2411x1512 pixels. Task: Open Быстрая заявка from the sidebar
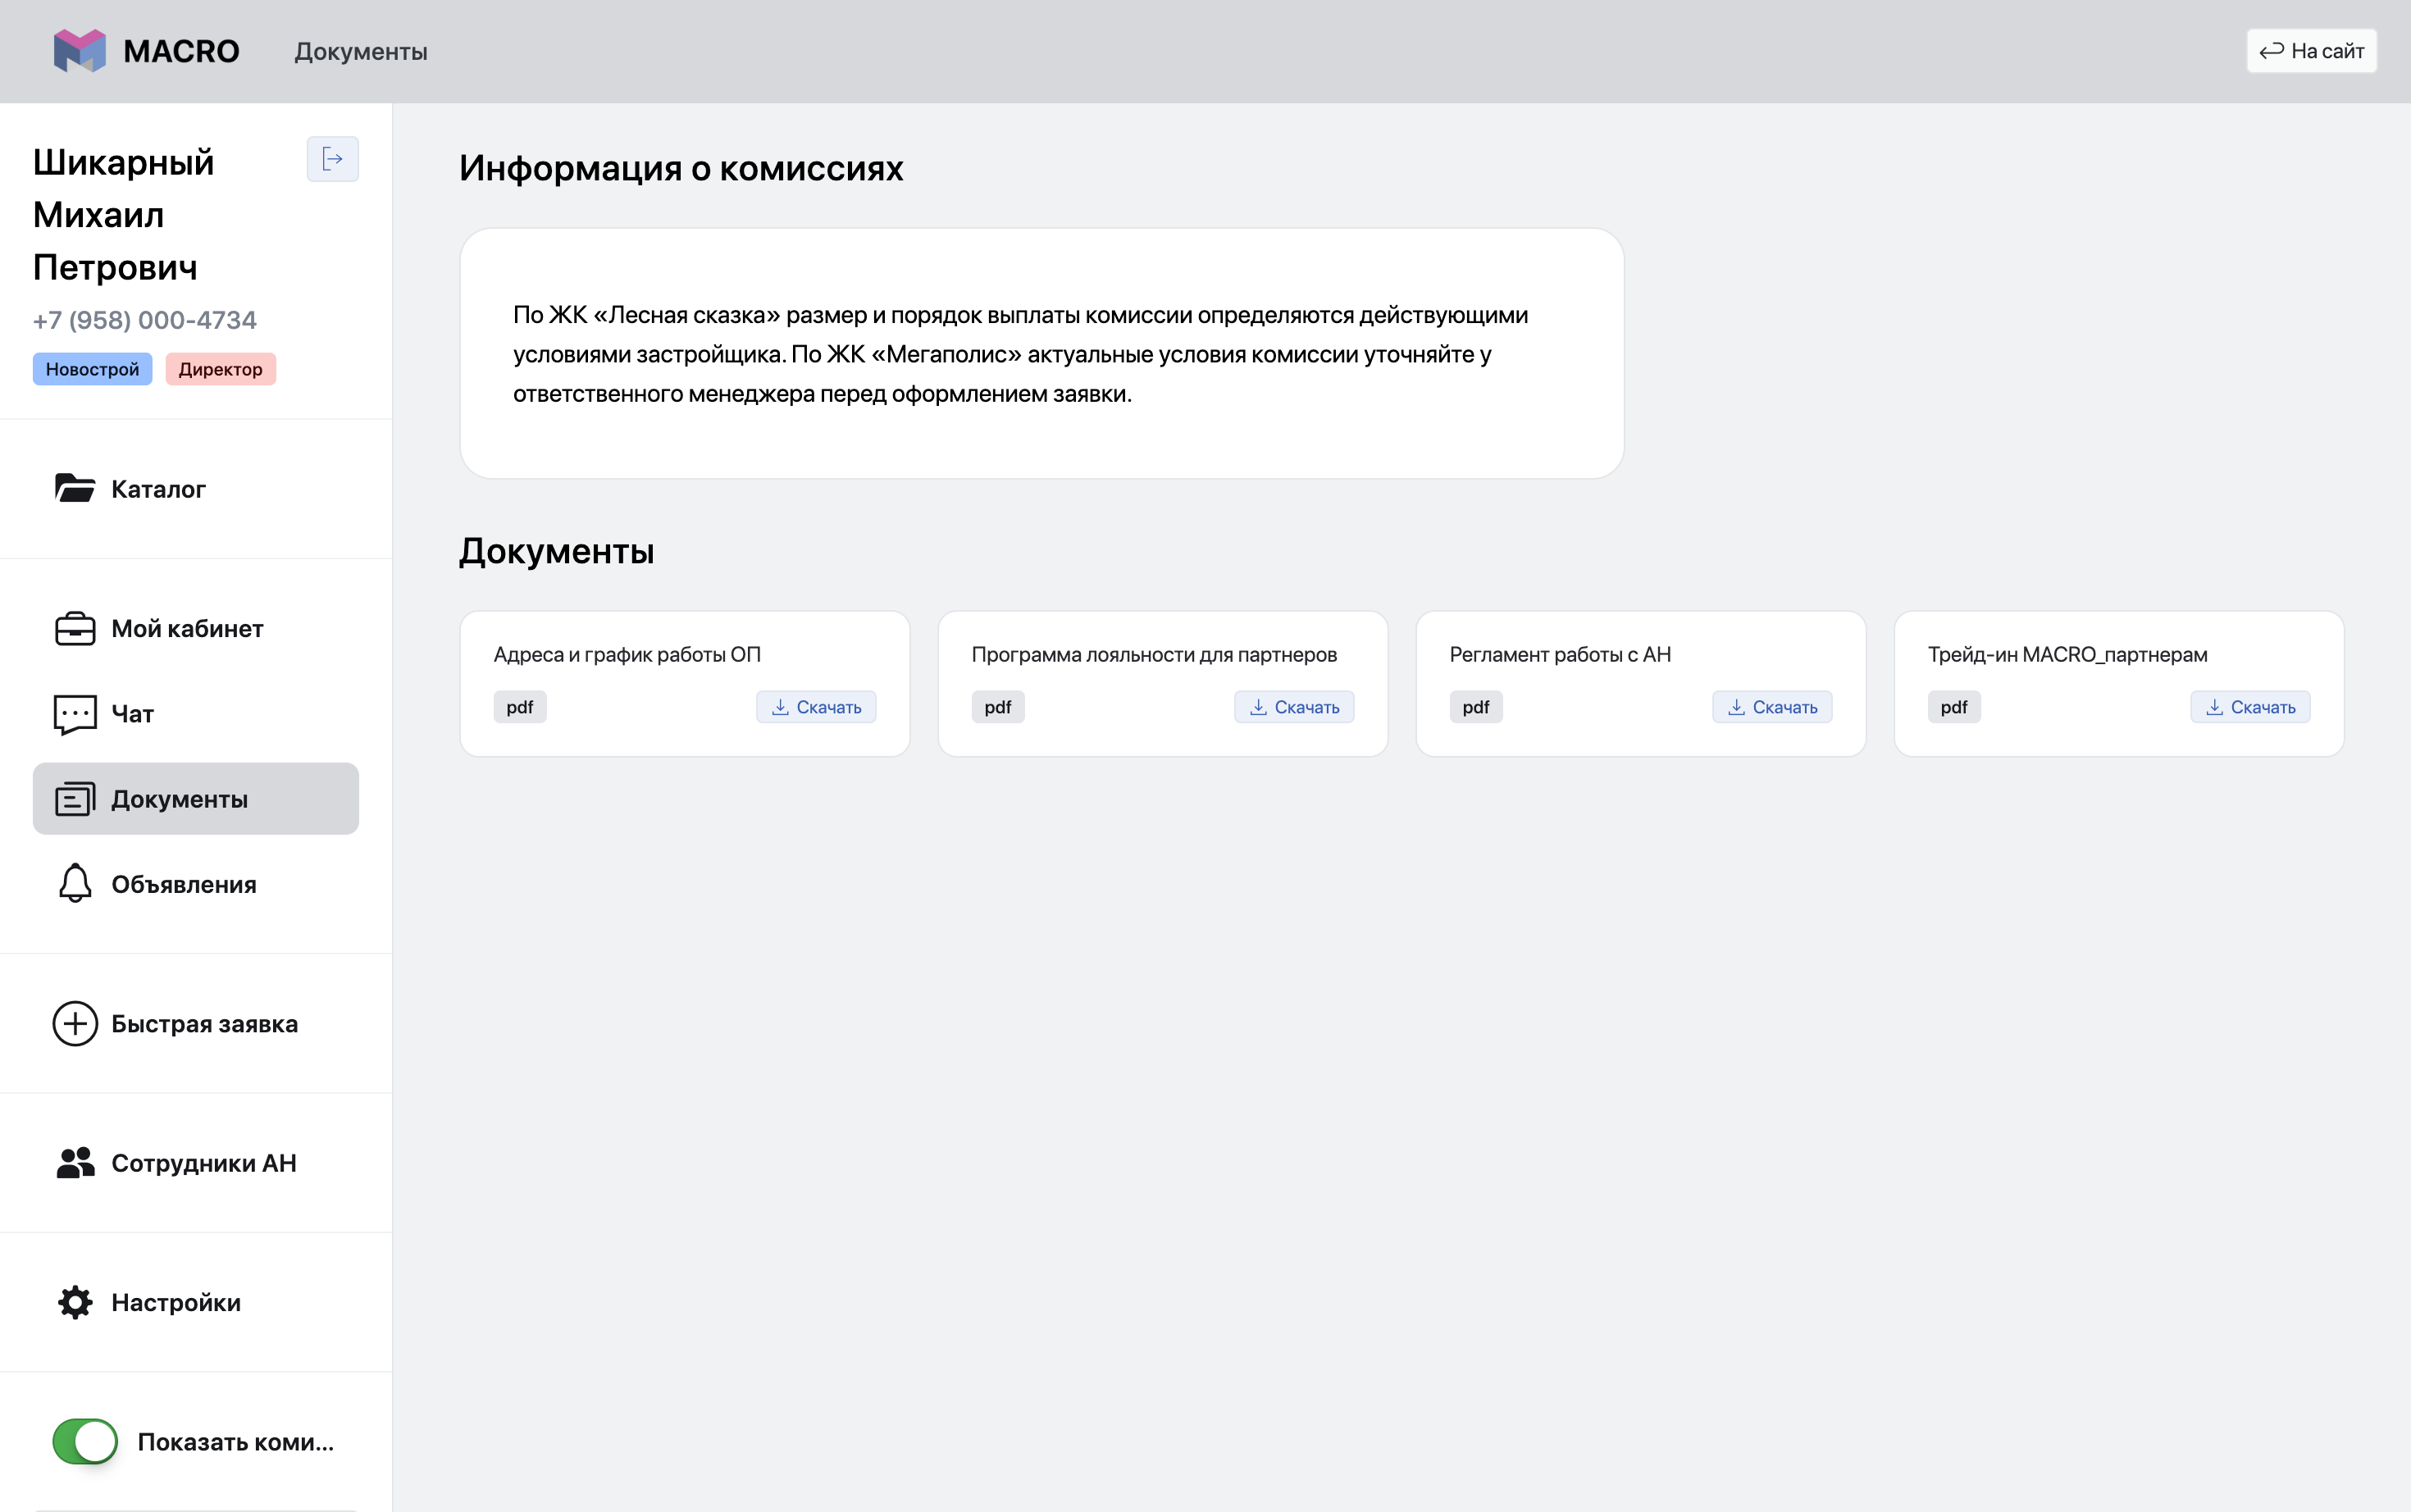tap(196, 1024)
